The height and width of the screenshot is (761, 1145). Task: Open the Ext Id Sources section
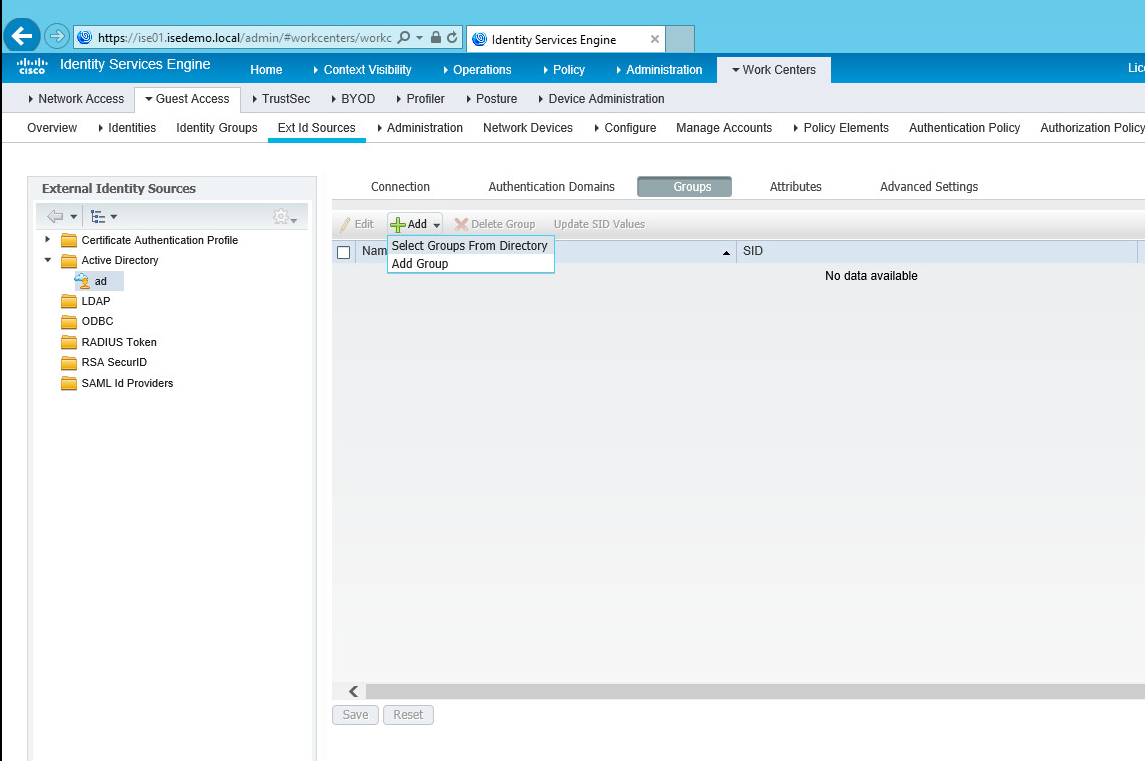pyautogui.click(x=316, y=128)
